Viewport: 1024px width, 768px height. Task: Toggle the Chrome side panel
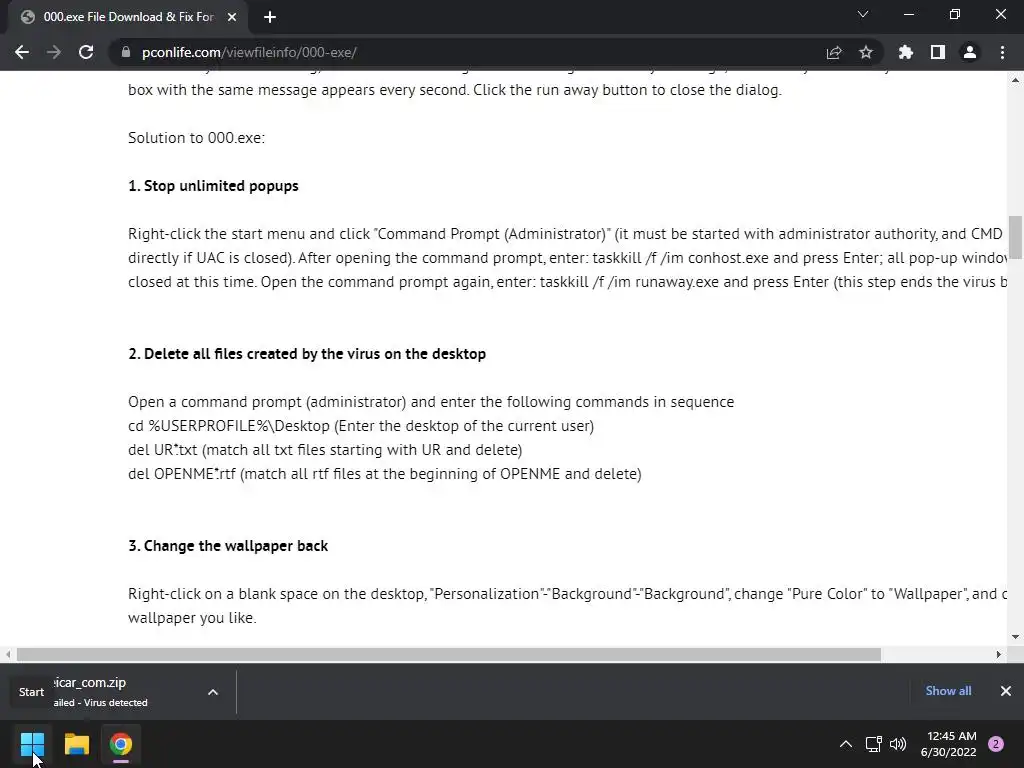938,52
